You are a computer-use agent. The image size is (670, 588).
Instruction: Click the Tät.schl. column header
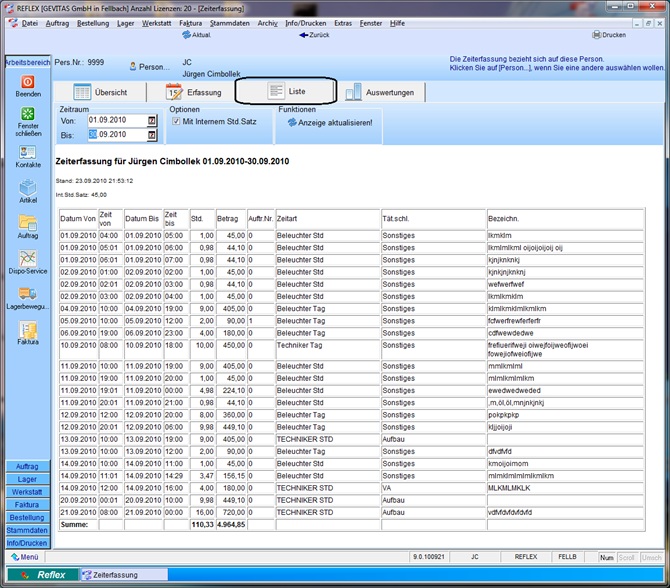(433, 219)
